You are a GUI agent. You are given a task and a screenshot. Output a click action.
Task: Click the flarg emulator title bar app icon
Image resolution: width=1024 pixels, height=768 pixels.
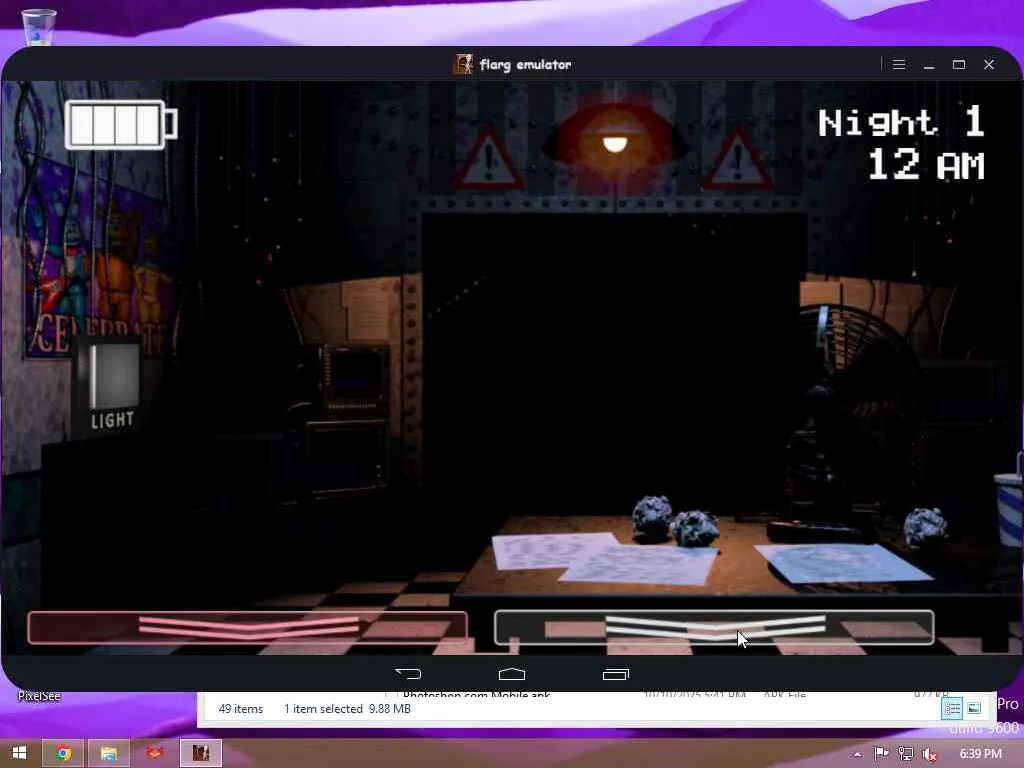[x=463, y=65]
